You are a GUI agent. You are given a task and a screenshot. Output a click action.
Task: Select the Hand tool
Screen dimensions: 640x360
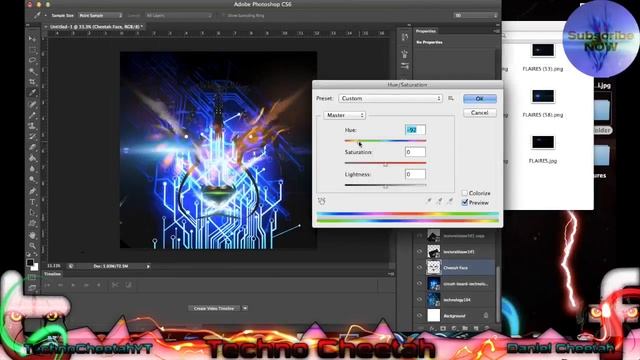click(32, 235)
